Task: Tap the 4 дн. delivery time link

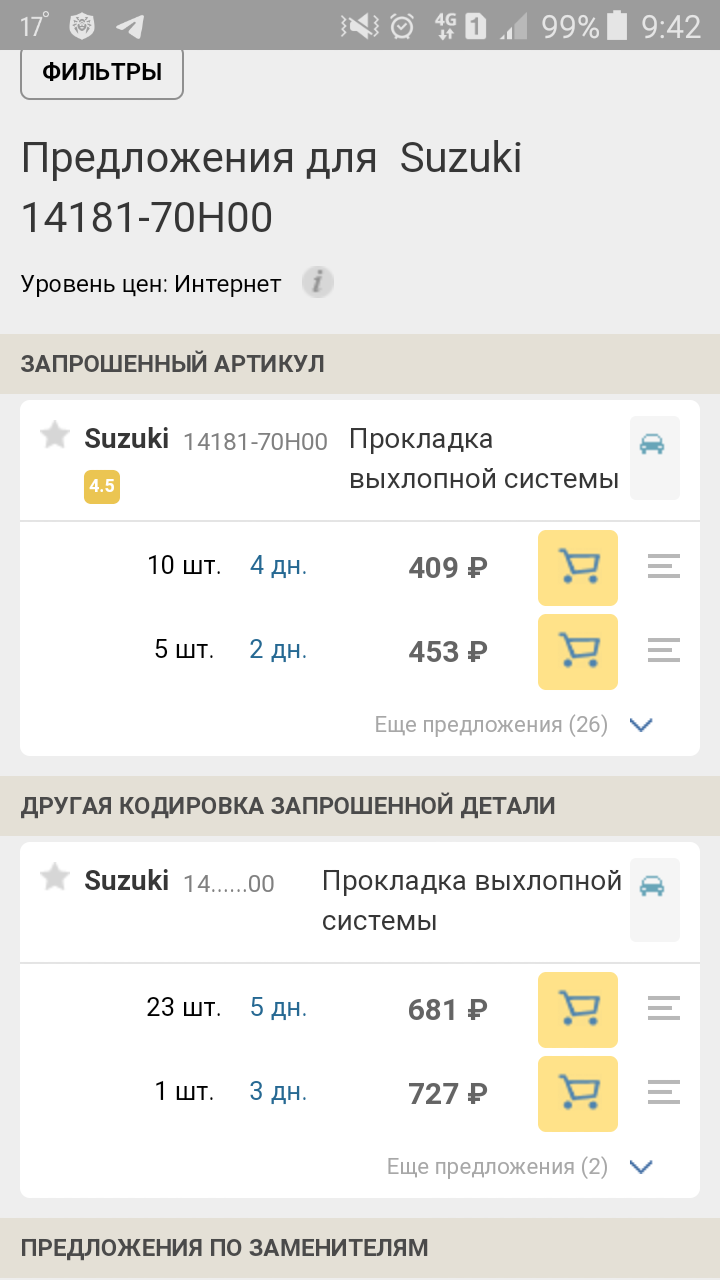Action: (278, 566)
